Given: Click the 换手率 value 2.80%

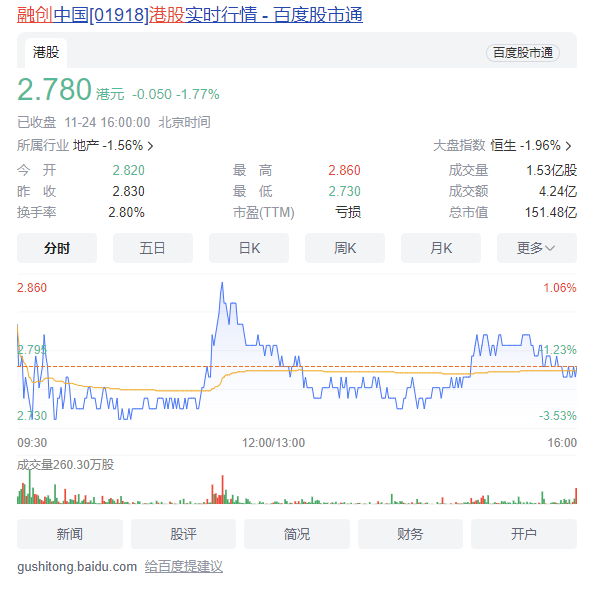Looking at the screenshot, I should (126, 213).
